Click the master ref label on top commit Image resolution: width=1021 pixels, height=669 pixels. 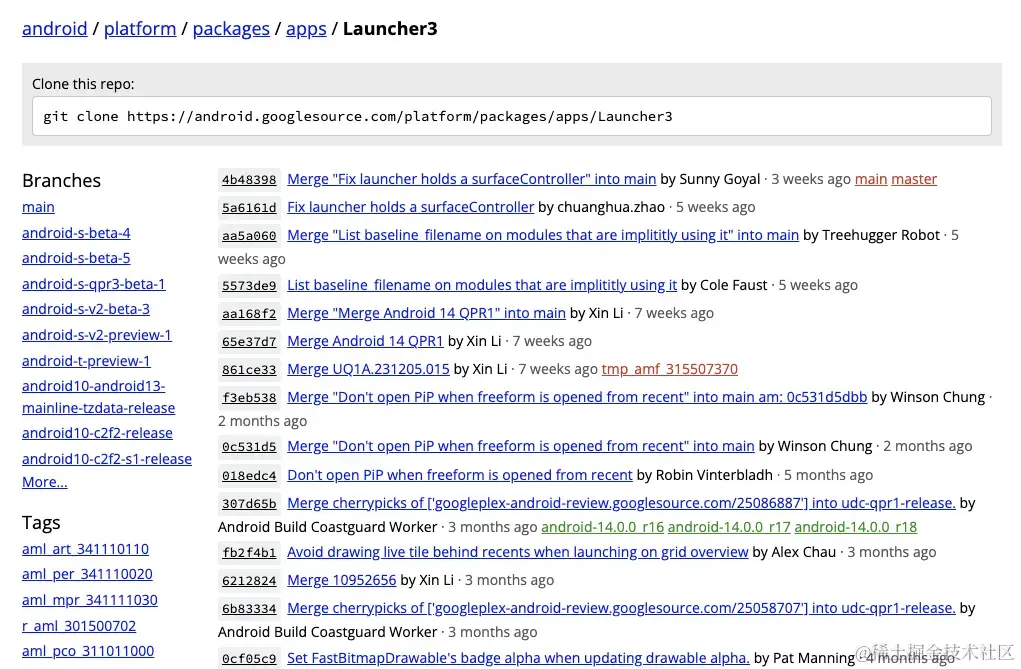pyautogui.click(x=914, y=179)
